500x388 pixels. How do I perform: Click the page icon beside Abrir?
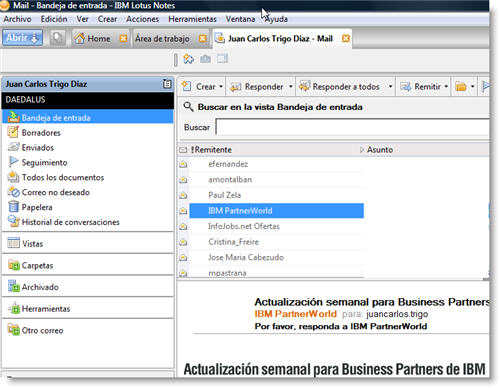[58, 38]
